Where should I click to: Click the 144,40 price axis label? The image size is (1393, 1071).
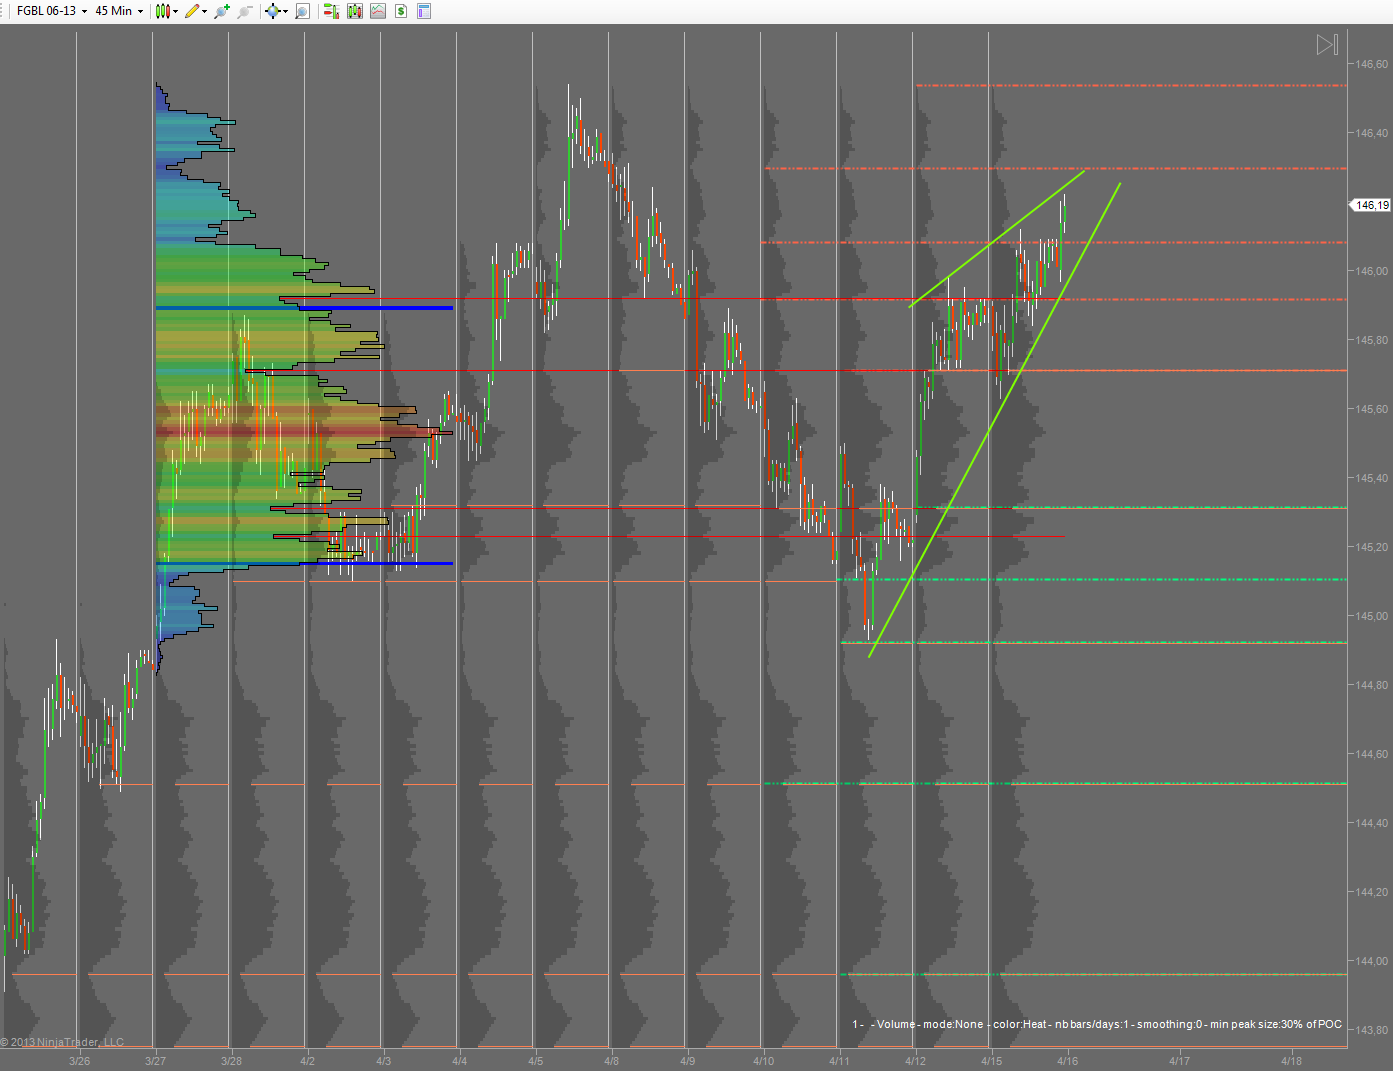pyautogui.click(x=1372, y=823)
